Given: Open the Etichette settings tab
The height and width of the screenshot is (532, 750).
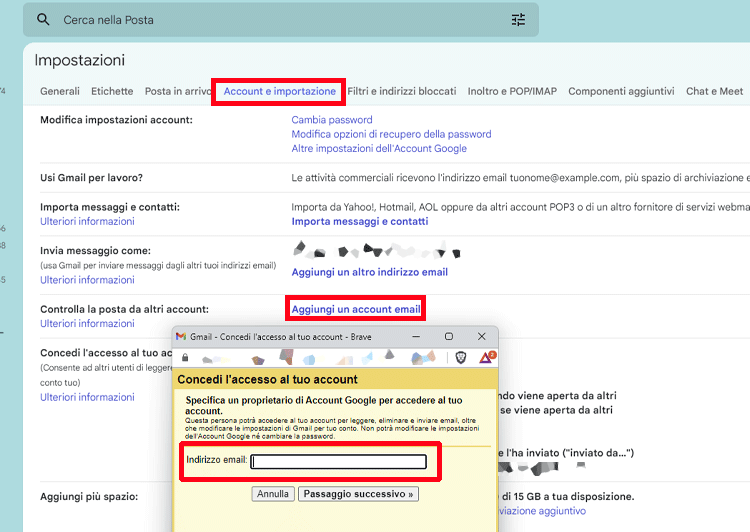Looking at the screenshot, I should (x=112, y=91).
